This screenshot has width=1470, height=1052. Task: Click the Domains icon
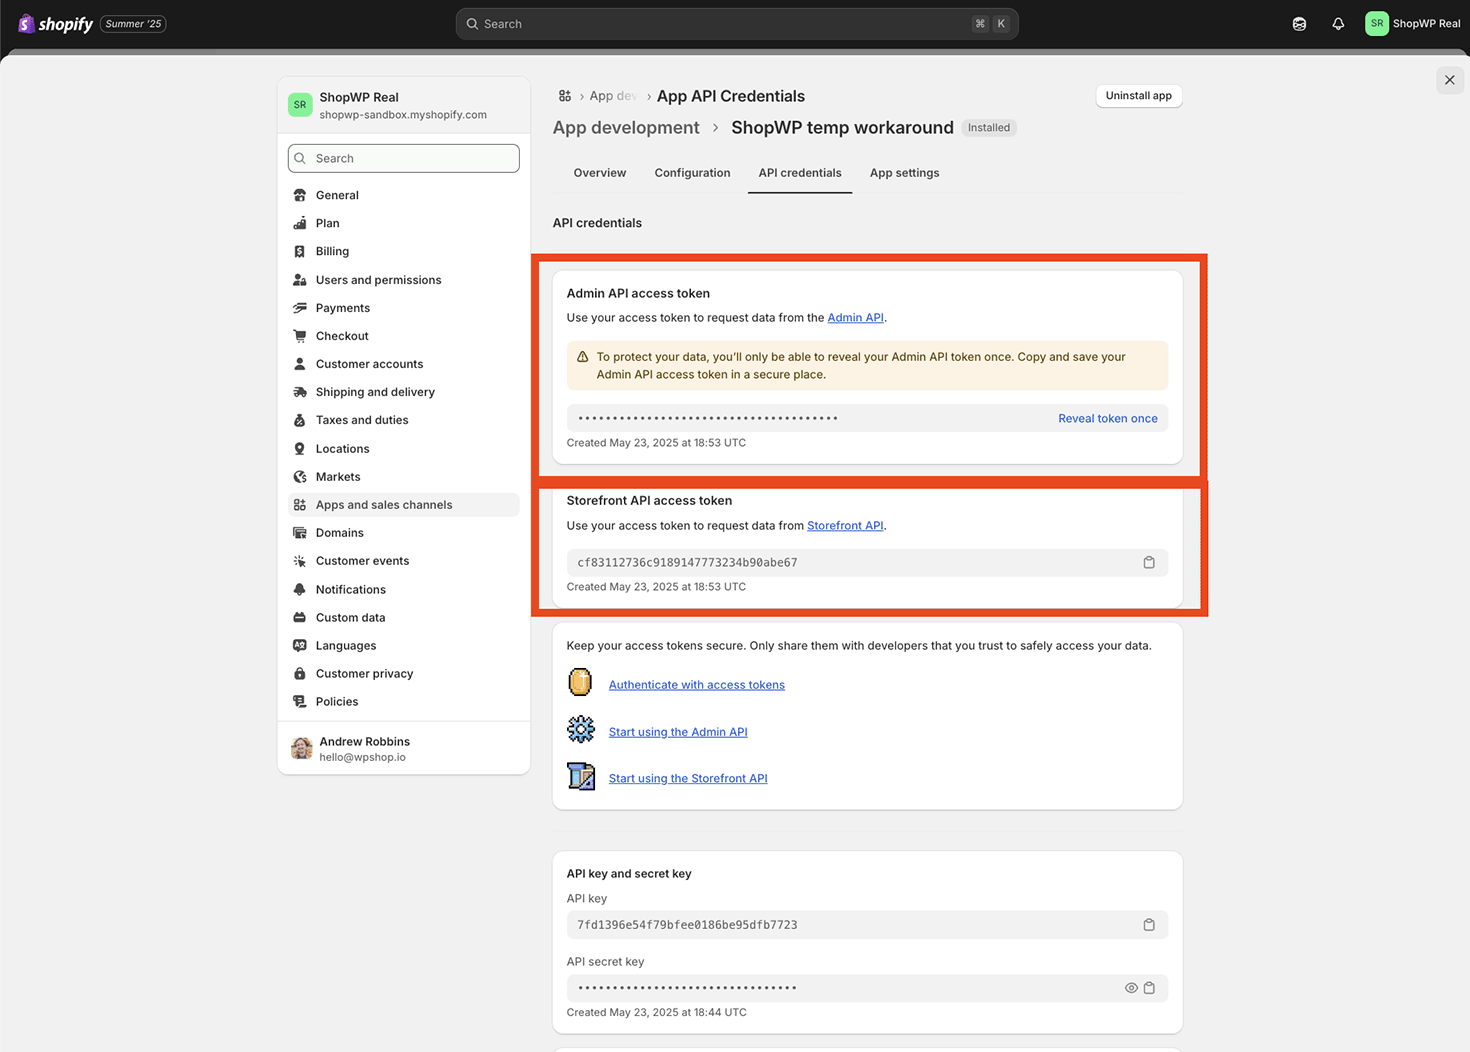pos(300,533)
